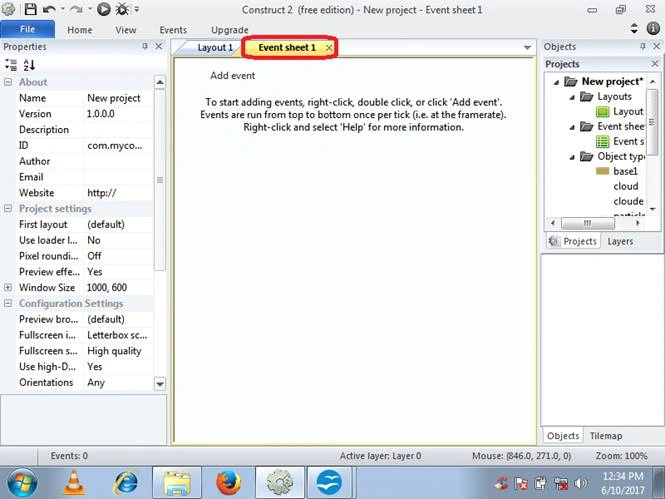Open File Explorer from the taskbar
This screenshot has height=499, width=665.
point(177,483)
